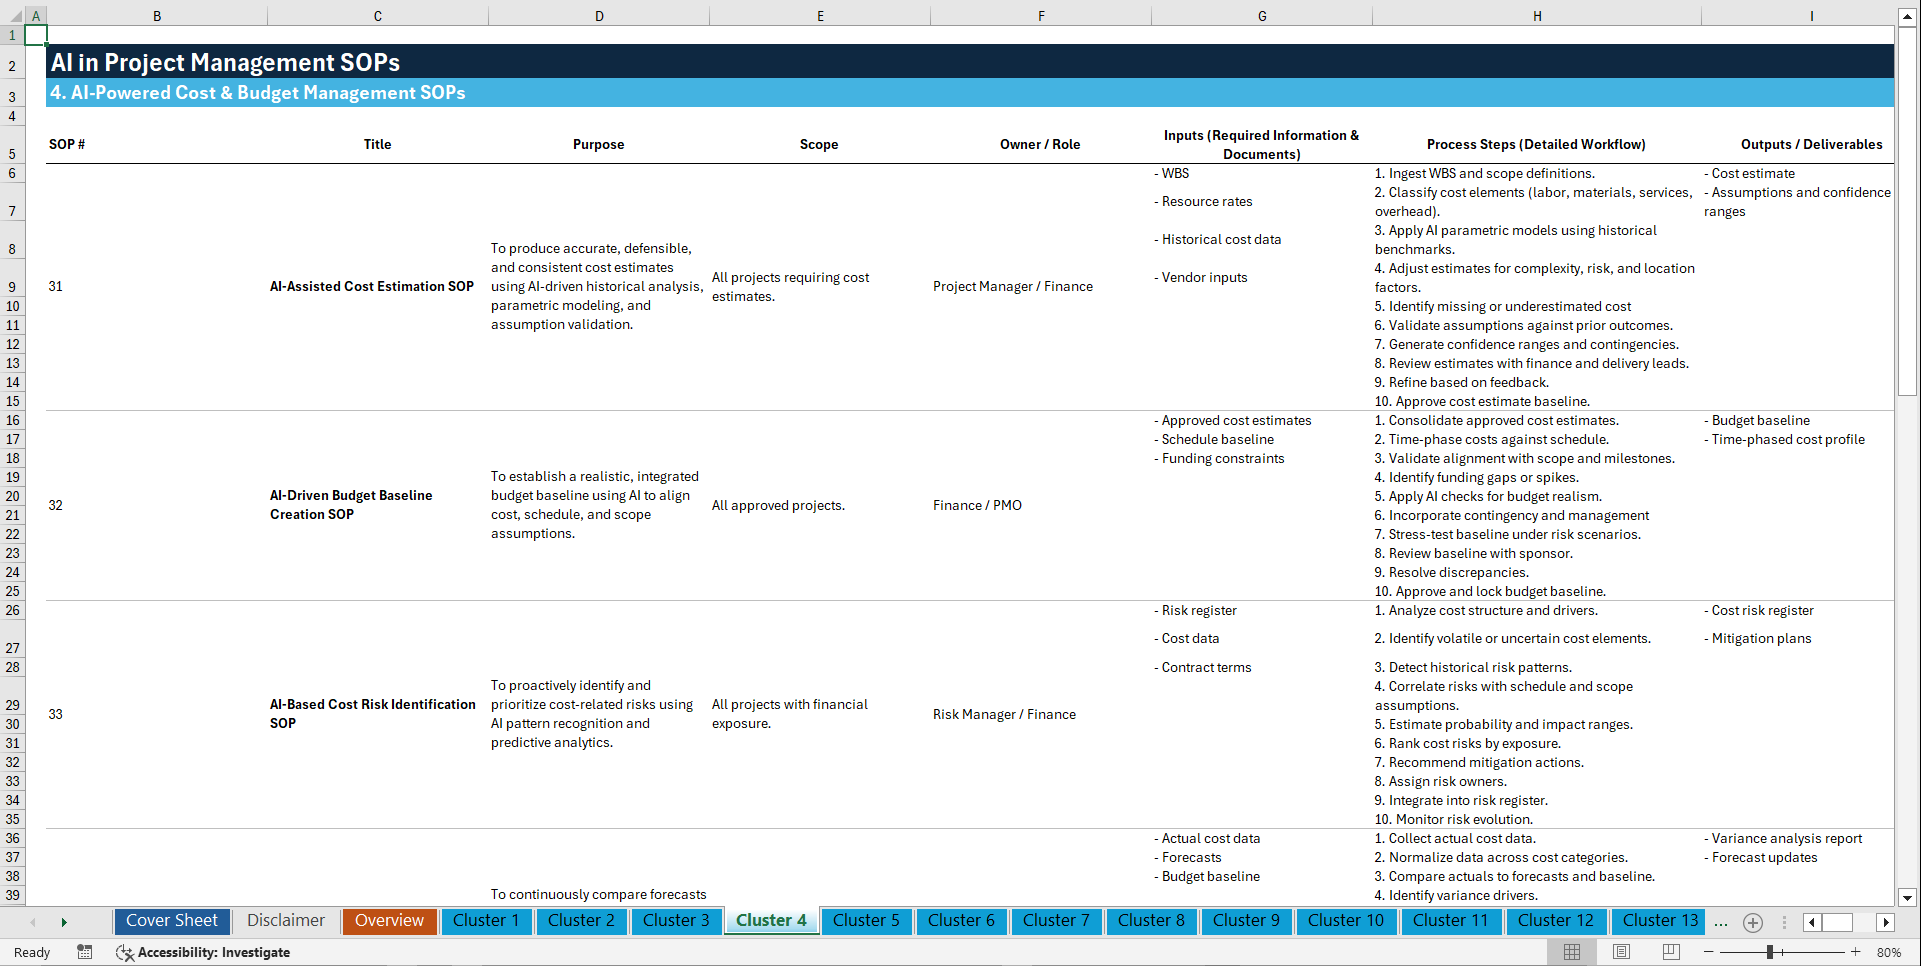Select column F header
Viewport: 1921px width, 966px height.
click(1041, 15)
